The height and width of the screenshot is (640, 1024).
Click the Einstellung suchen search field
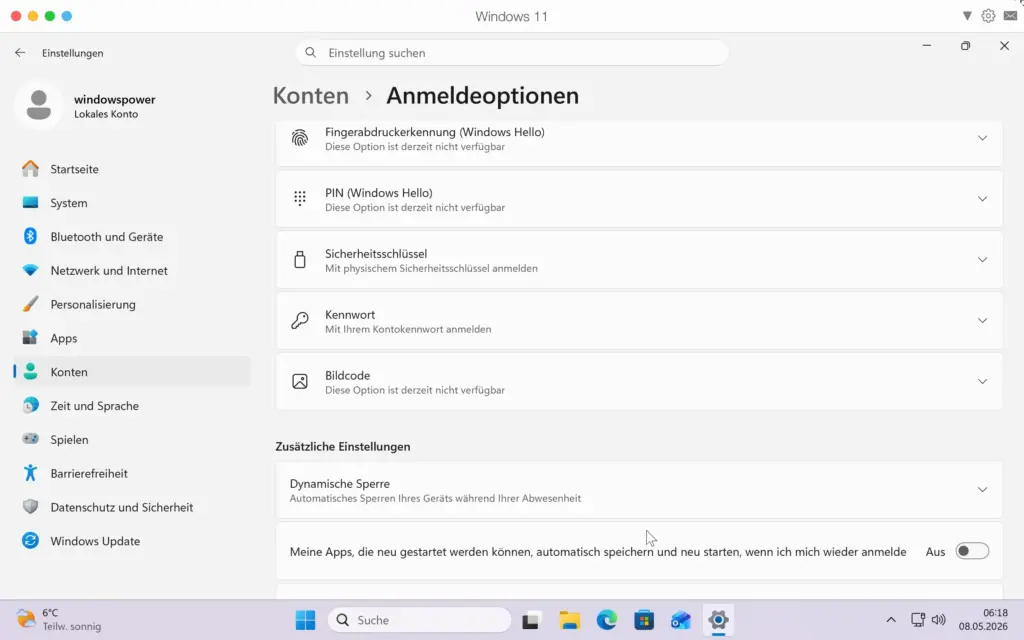512,53
